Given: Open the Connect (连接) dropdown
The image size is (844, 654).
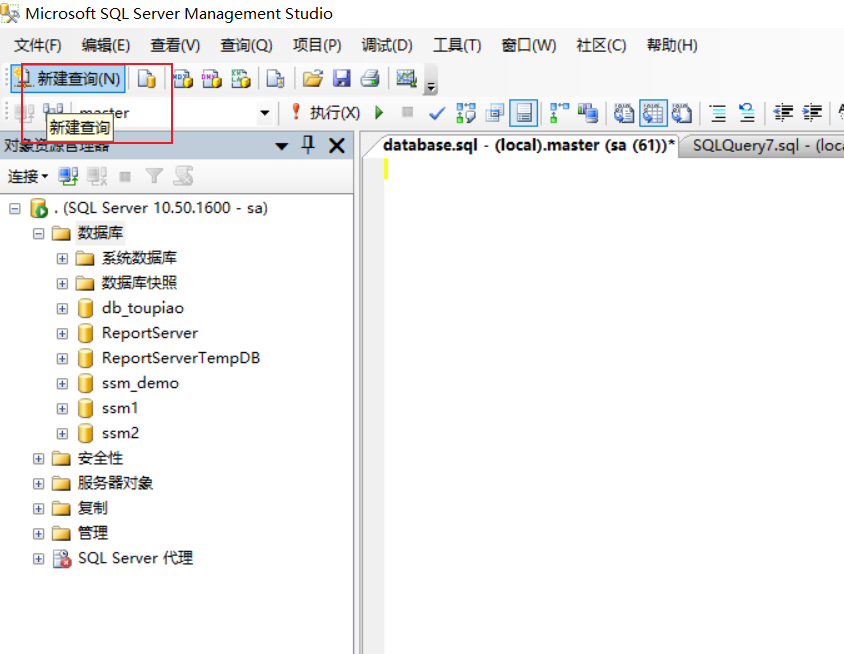Looking at the screenshot, I should pyautogui.click(x=27, y=176).
